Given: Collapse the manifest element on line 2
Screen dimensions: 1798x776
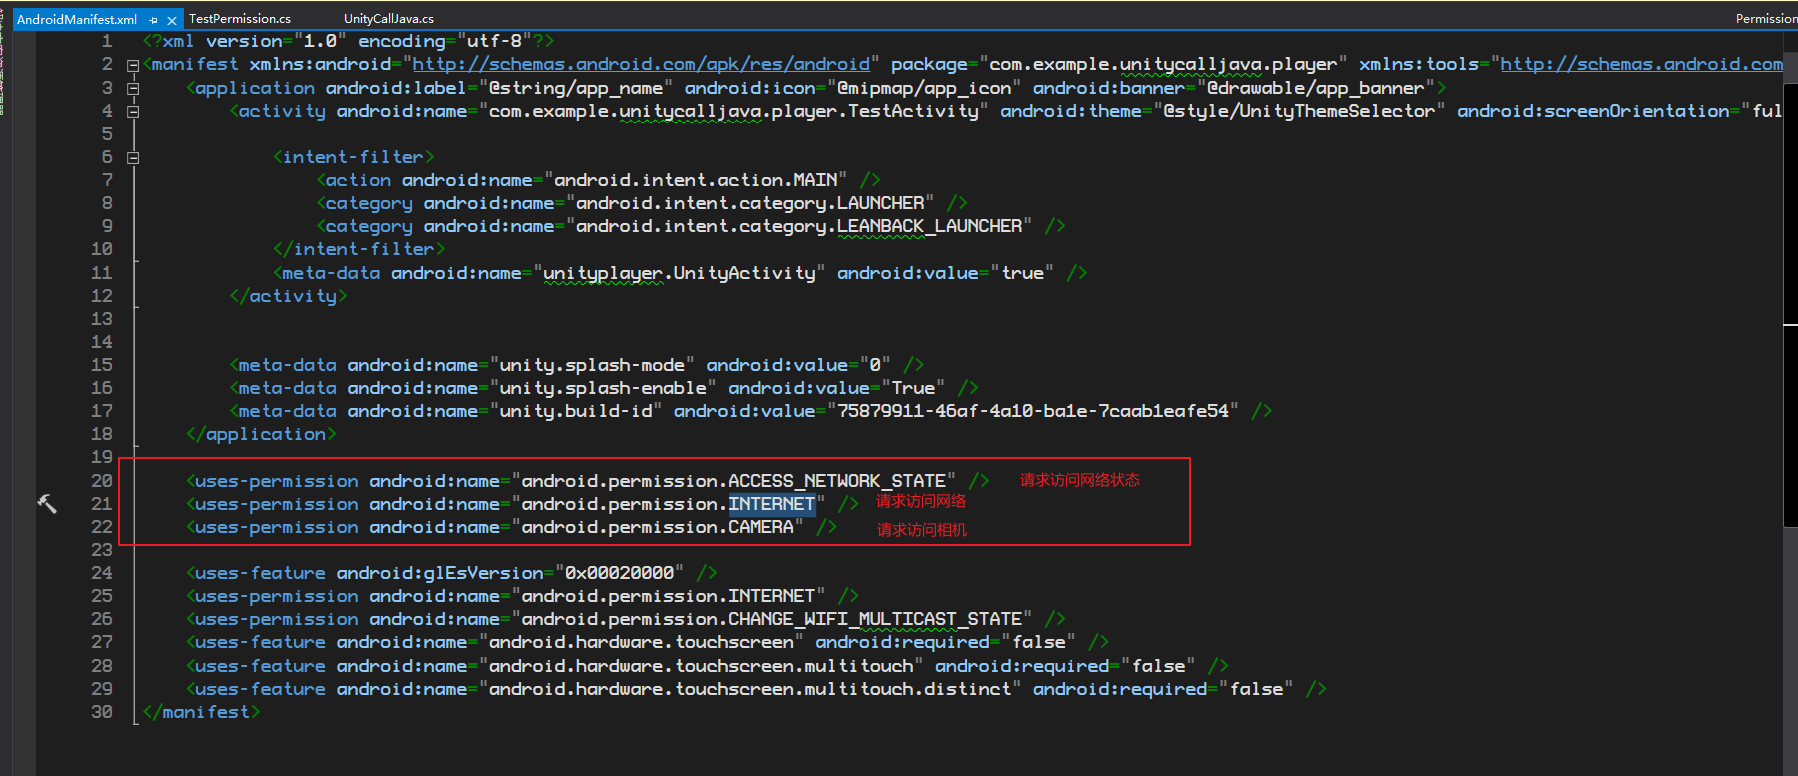Looking at the screenshot, I should tap(133, 65).
